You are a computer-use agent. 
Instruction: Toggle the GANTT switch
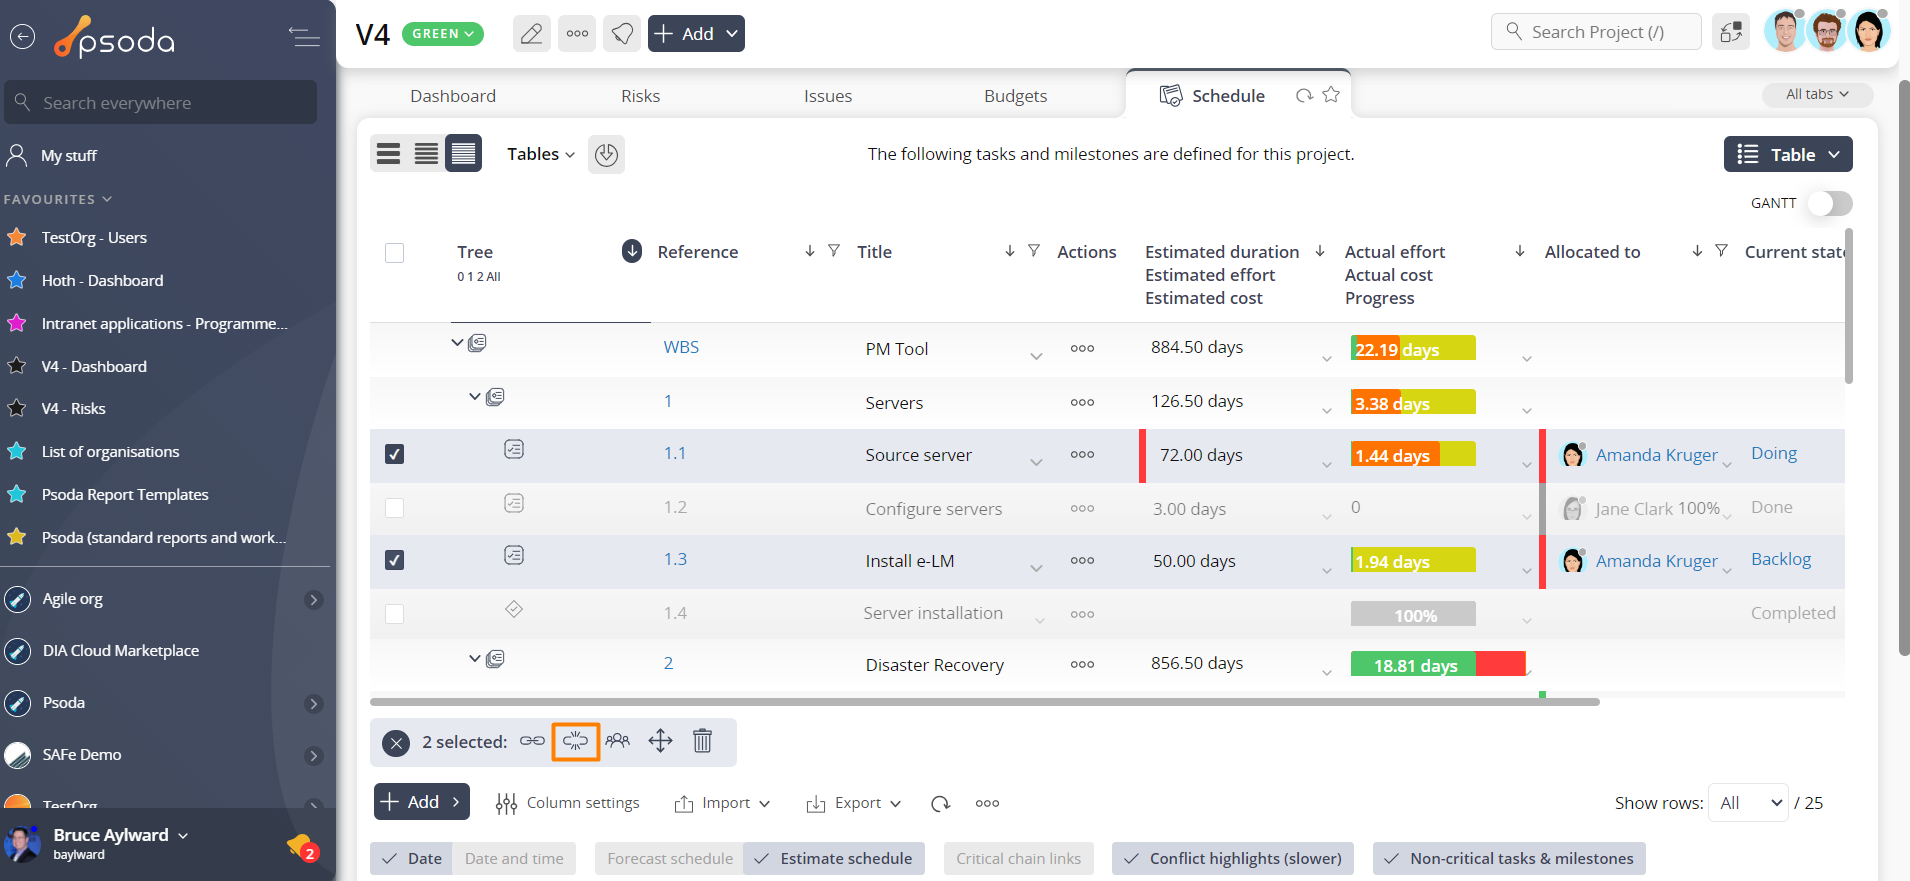(1829, 203)
